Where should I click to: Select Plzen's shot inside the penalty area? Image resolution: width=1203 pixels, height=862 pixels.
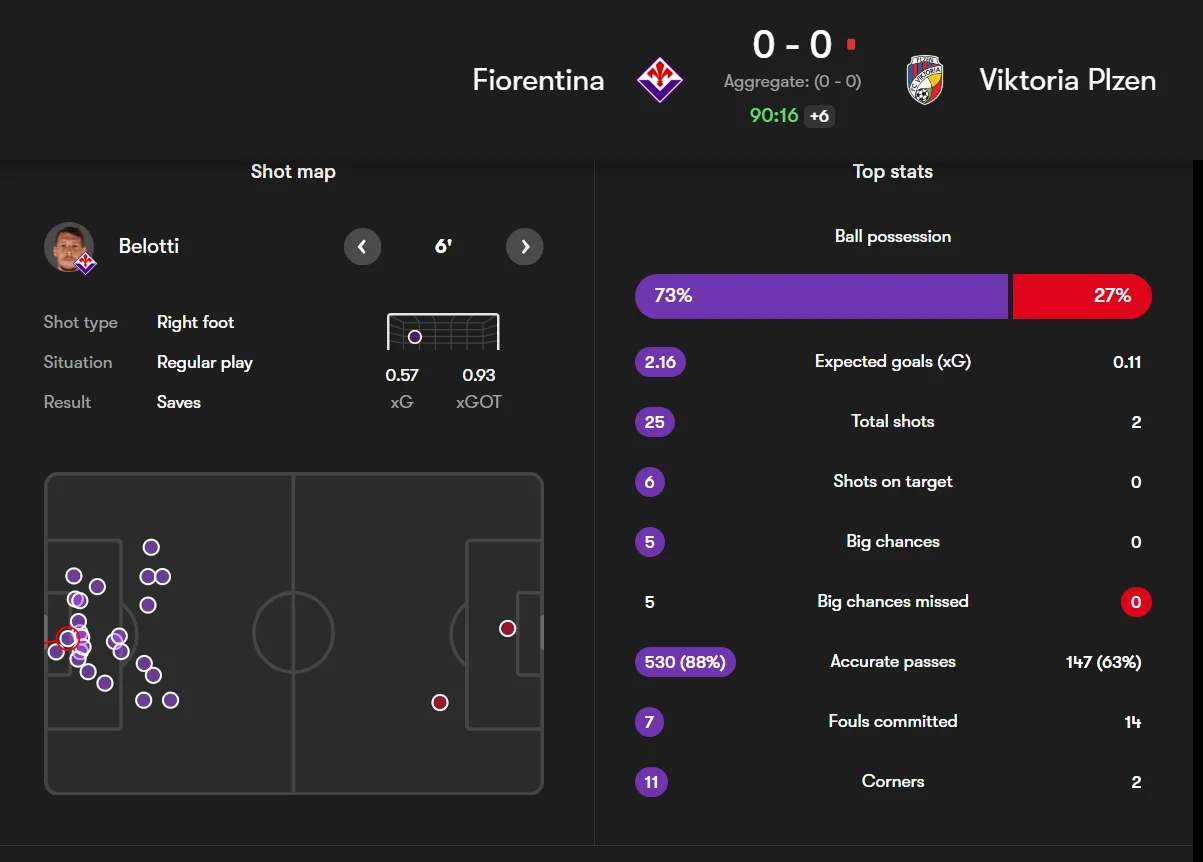tap(508, 628)
